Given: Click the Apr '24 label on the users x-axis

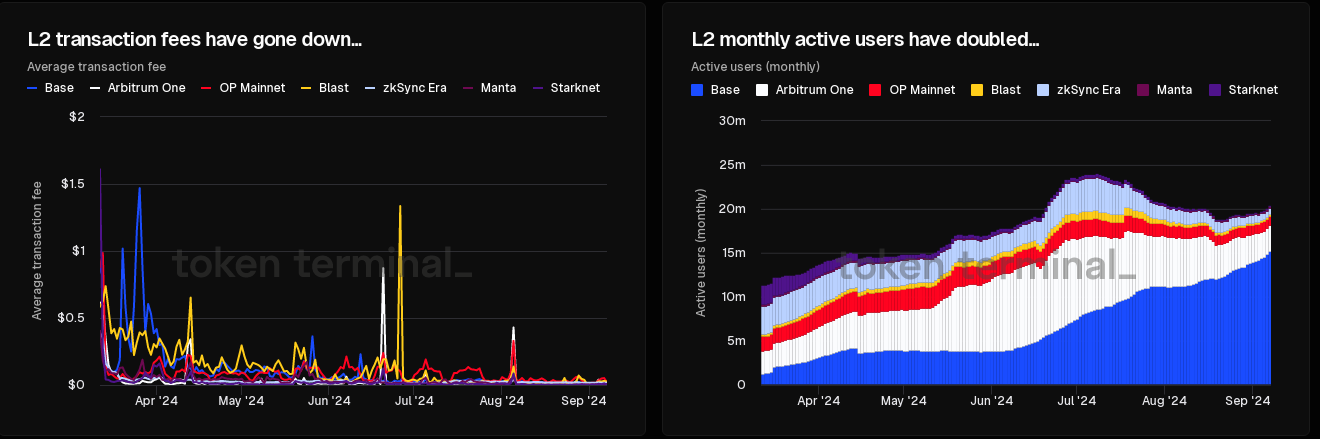Looking at the screenshot, I should click(x=819, y=401).
